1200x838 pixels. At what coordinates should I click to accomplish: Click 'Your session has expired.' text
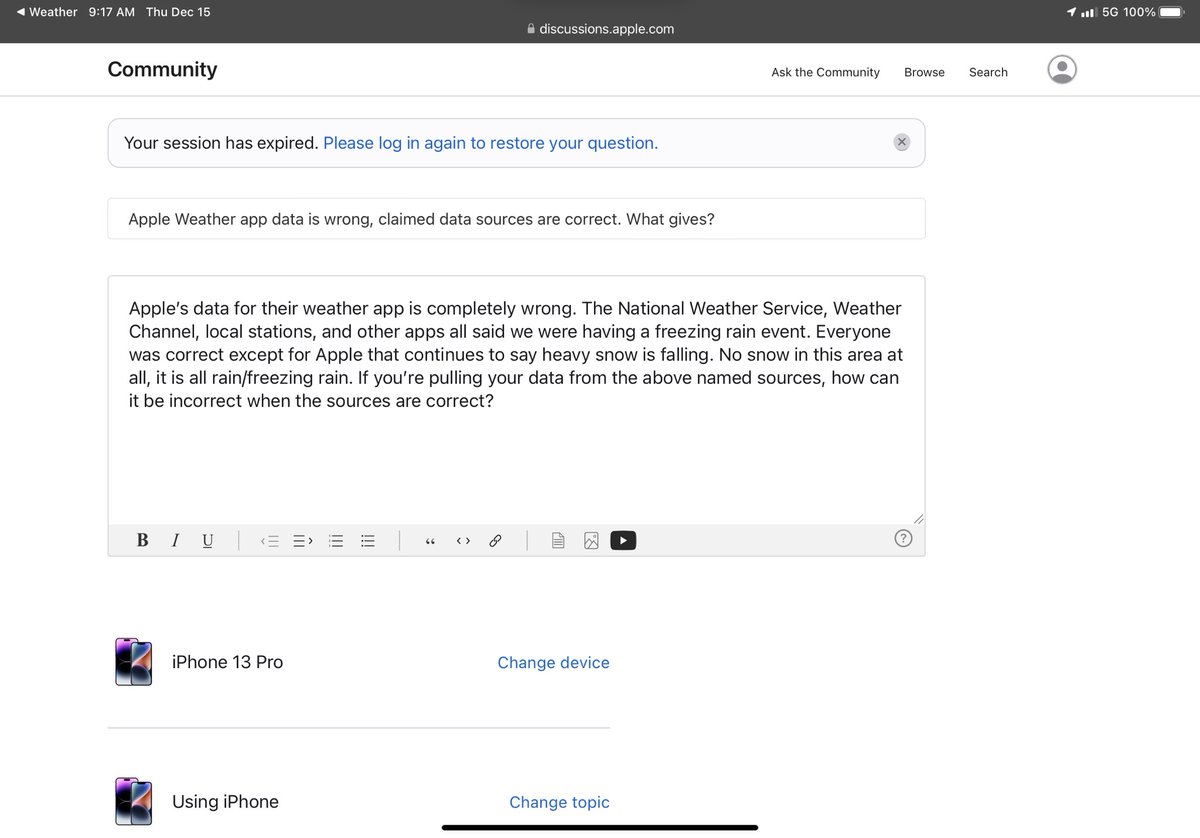tap(221, 143)
